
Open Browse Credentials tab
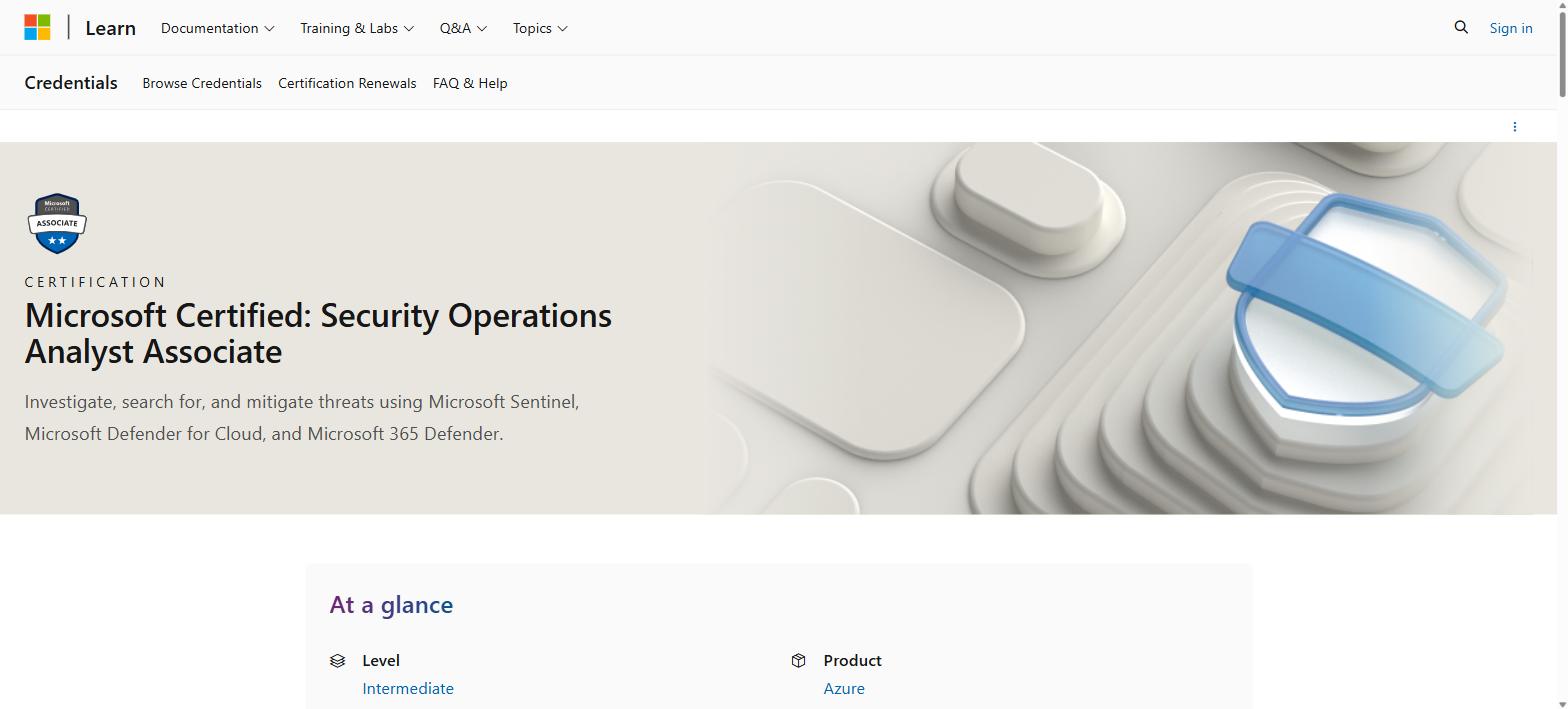coord(202,83)
